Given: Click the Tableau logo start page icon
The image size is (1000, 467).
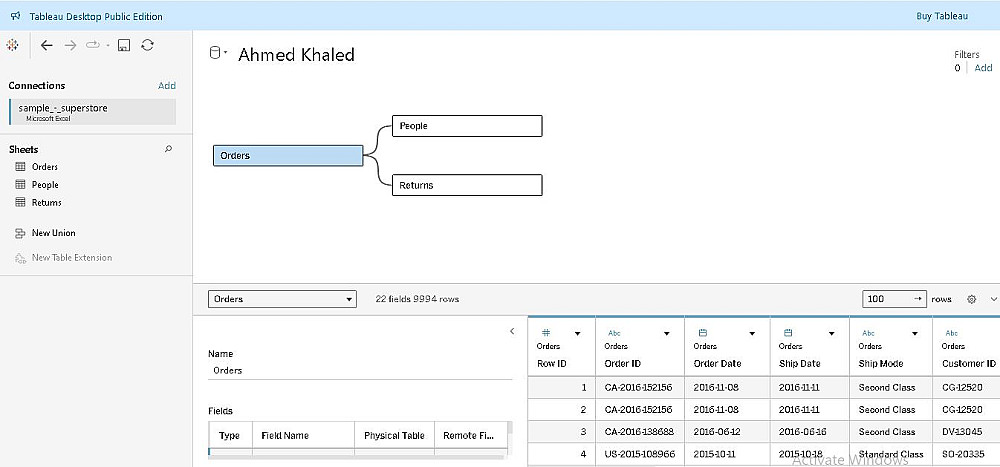Looking at the screenshot, I should click(12, 45).
